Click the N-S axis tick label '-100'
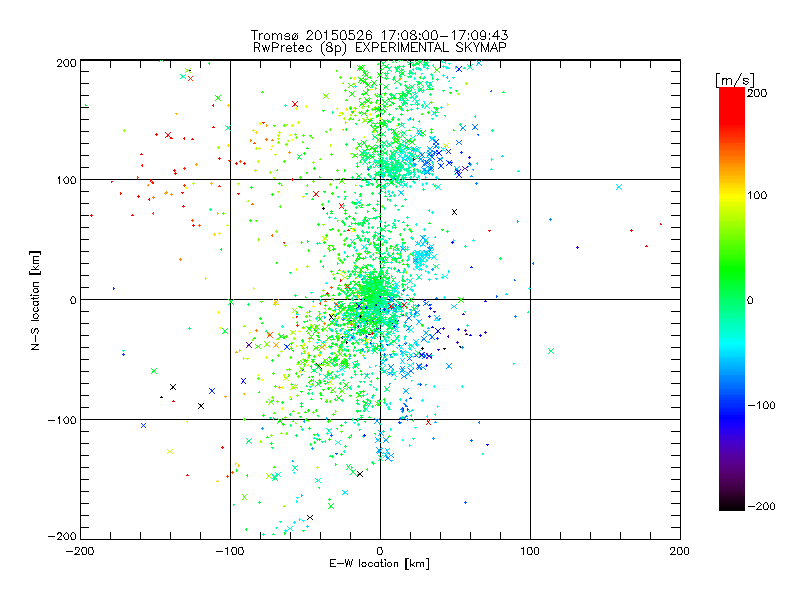This screenshot has width=800, height=600. pyautogui.click(x=62, y=420)
